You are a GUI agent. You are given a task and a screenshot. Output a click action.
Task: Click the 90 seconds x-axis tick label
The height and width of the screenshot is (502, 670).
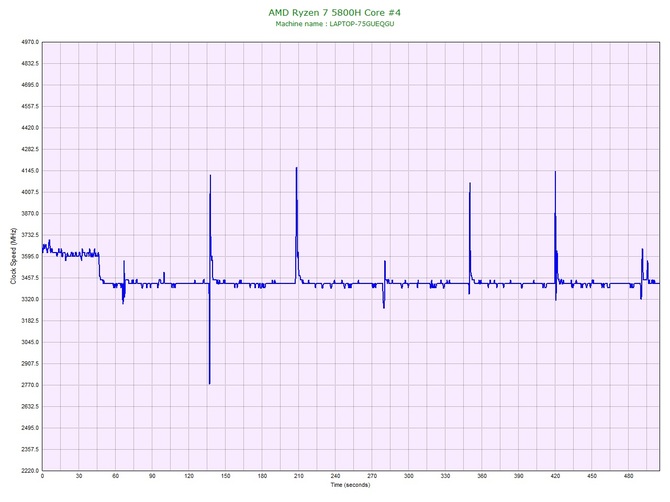152,476
